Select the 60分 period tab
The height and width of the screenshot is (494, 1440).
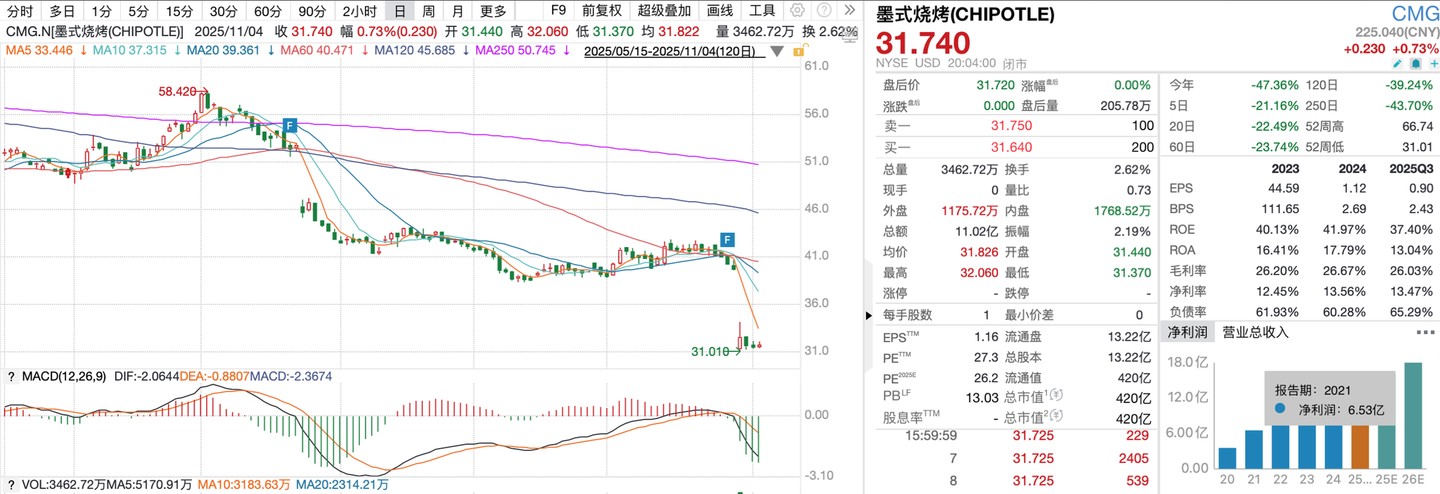click(268, 11)
